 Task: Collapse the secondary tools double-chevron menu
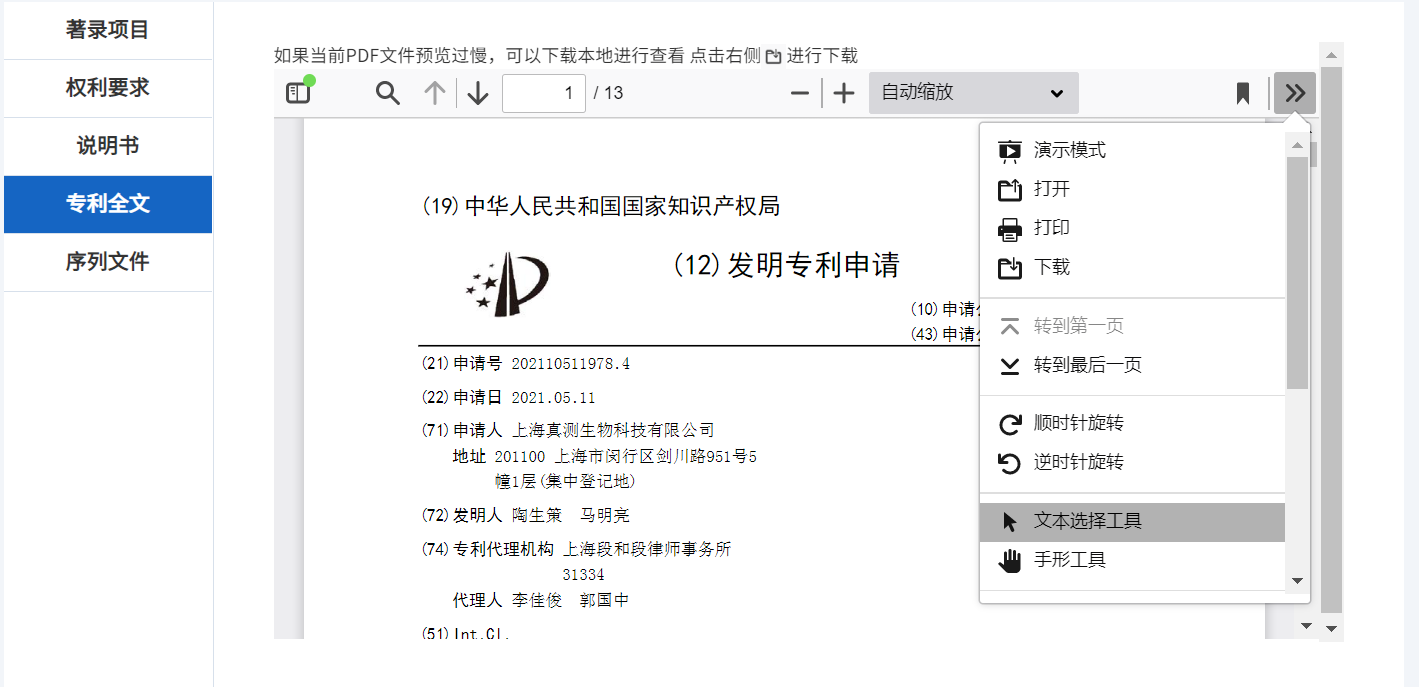(x=1295, y=93)
